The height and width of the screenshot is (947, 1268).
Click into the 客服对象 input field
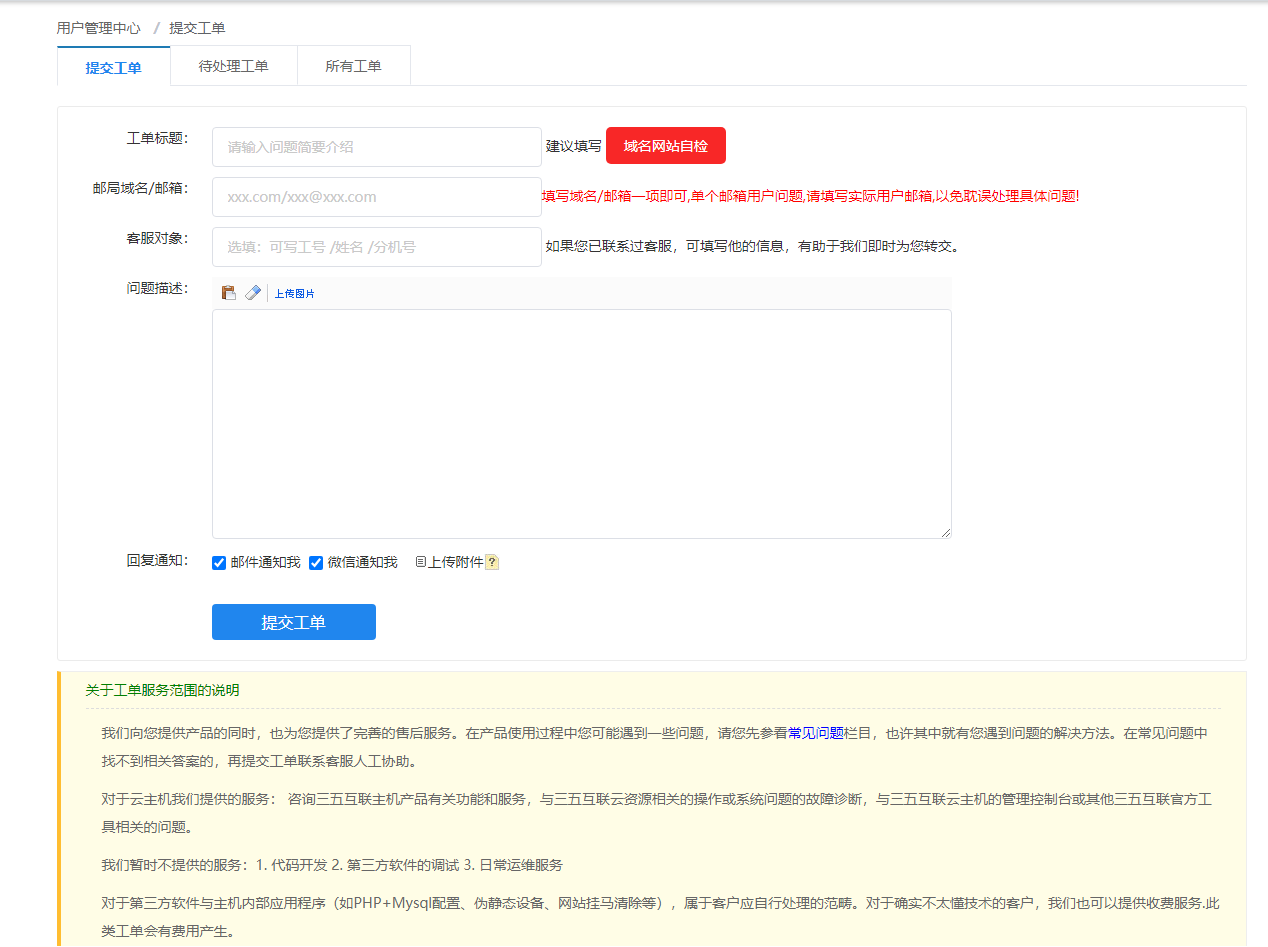coord(376,247)
